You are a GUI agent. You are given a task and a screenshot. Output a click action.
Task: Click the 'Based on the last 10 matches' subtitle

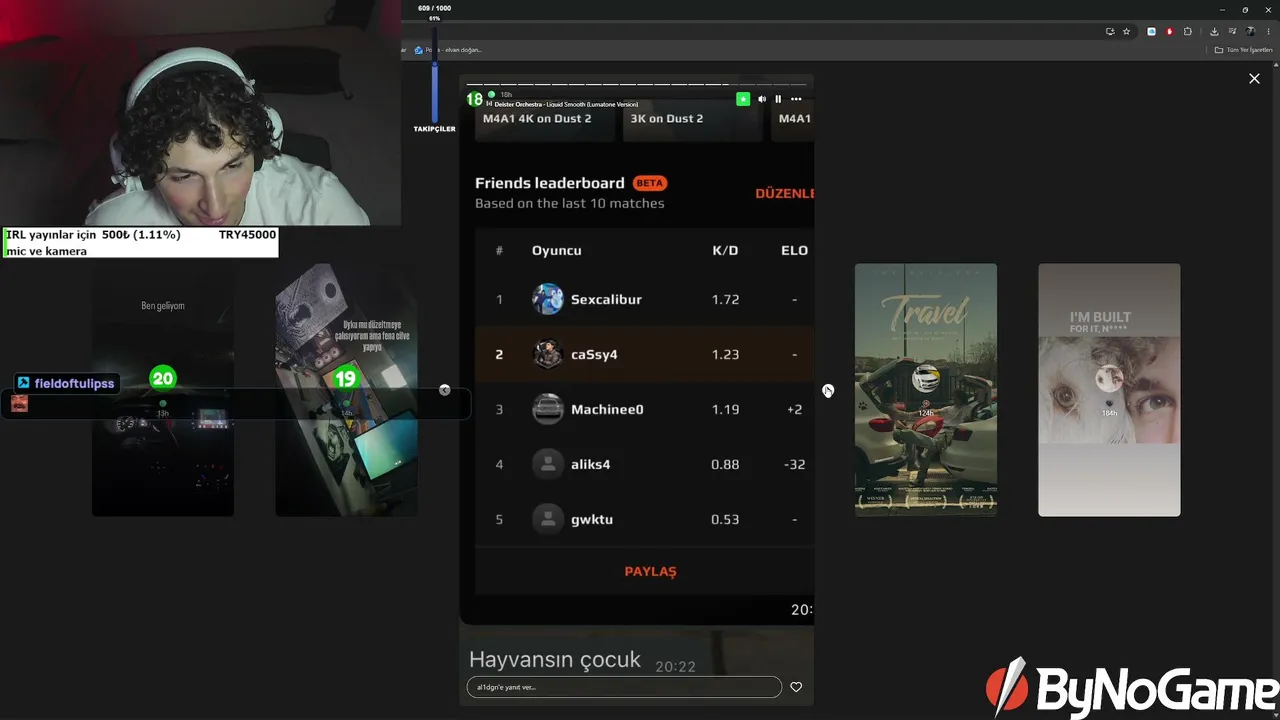(570, 203)
